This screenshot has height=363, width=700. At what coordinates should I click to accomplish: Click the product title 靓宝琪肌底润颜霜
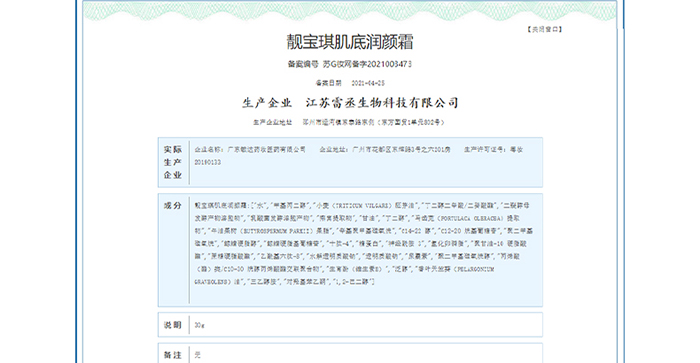350,42
